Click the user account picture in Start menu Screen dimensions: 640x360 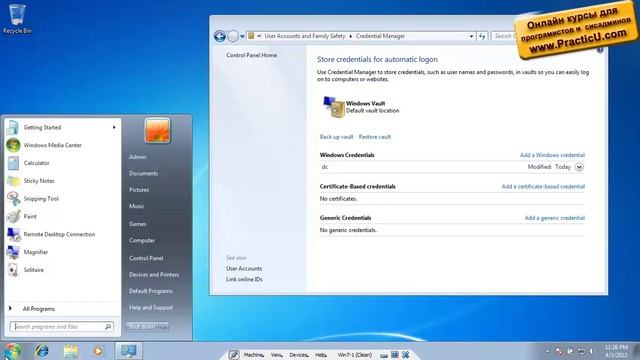157,131
